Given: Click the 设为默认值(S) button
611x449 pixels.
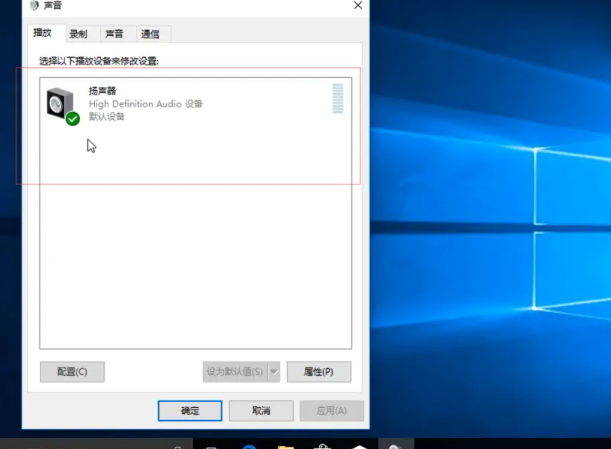Looking at the screenshot, I should click(235, 372).
